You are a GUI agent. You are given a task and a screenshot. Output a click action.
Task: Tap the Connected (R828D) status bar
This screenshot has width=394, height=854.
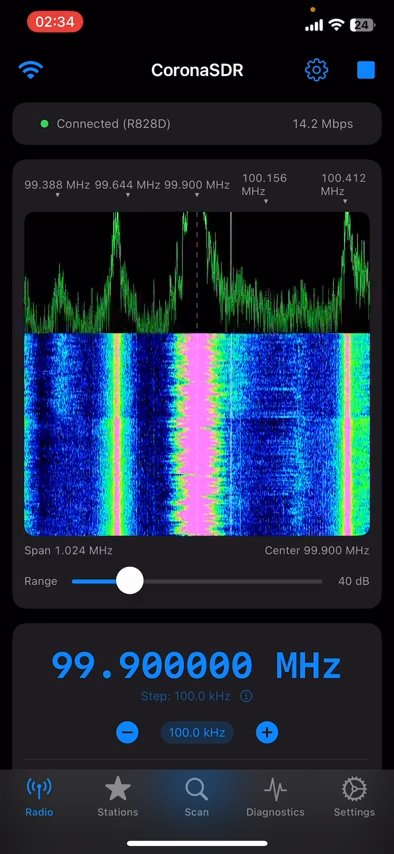click(197, 124)
